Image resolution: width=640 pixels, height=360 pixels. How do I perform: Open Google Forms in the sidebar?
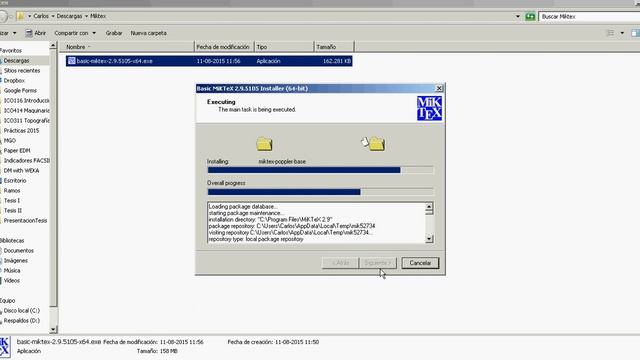(20, 91)
